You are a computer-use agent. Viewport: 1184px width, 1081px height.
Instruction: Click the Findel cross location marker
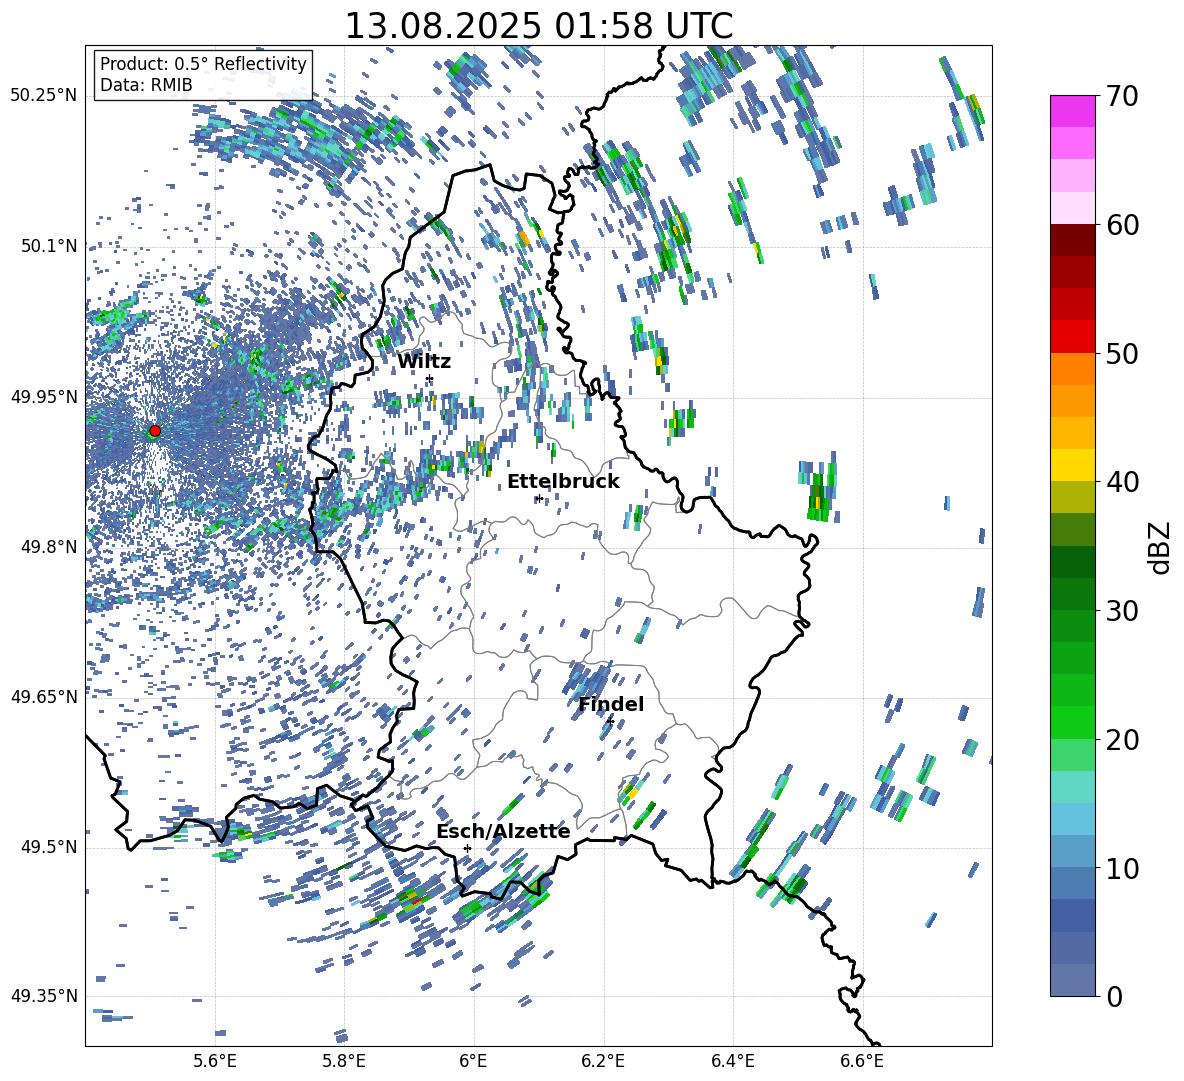click(610, 722)
